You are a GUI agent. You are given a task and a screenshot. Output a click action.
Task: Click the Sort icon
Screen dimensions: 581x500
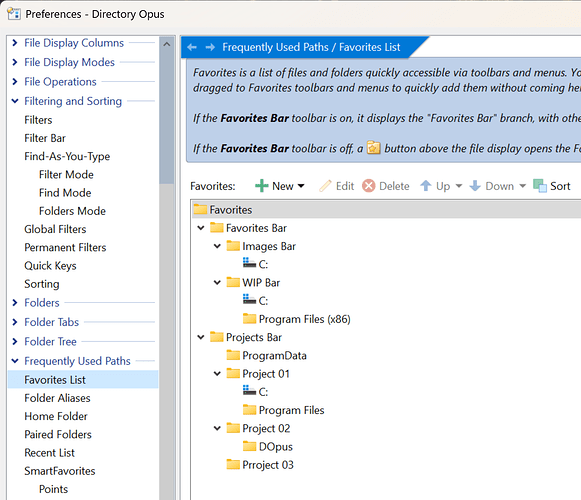(540, 186)
